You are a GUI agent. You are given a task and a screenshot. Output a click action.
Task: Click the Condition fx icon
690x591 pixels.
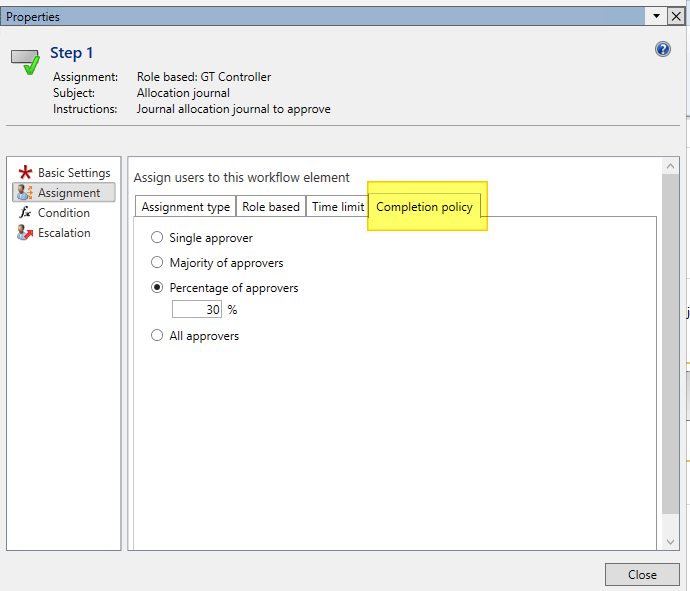tap(25, 213)
